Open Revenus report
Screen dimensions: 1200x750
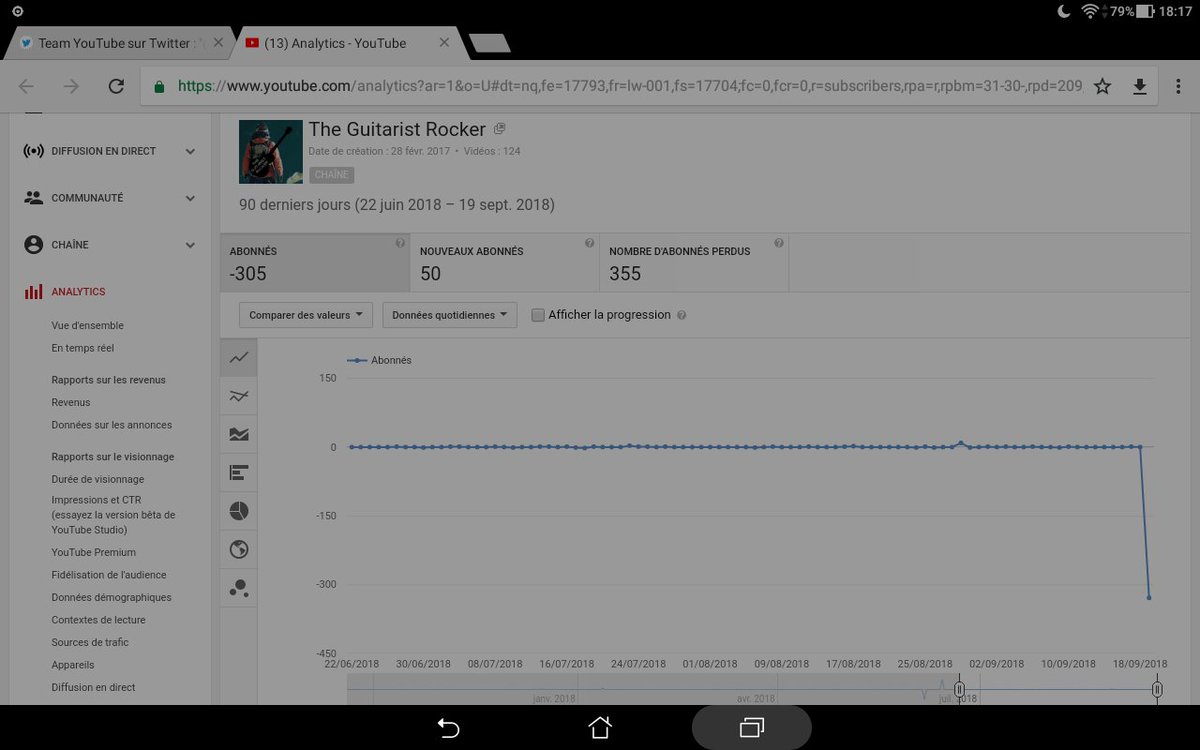click(71, 402)
